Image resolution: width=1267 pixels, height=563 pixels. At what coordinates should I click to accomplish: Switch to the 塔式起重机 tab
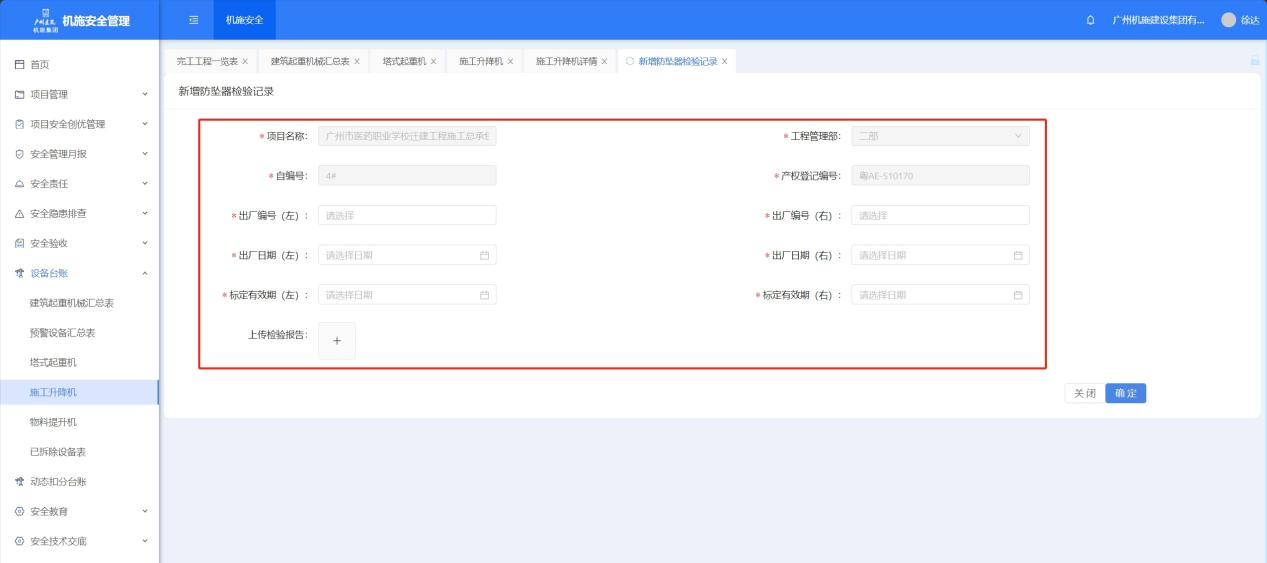point(404,61)
